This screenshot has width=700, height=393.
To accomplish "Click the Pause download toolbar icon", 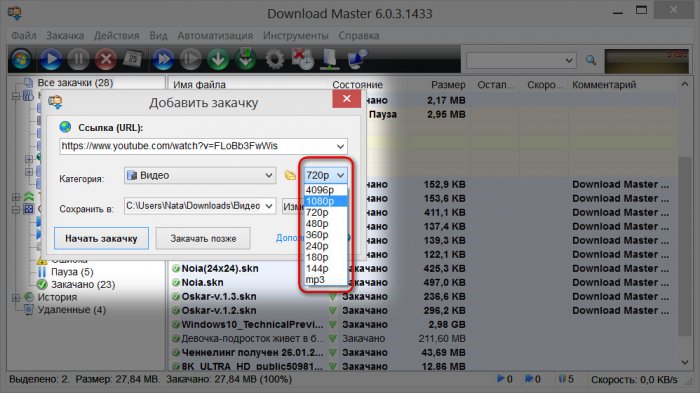I will pos(79,59).
